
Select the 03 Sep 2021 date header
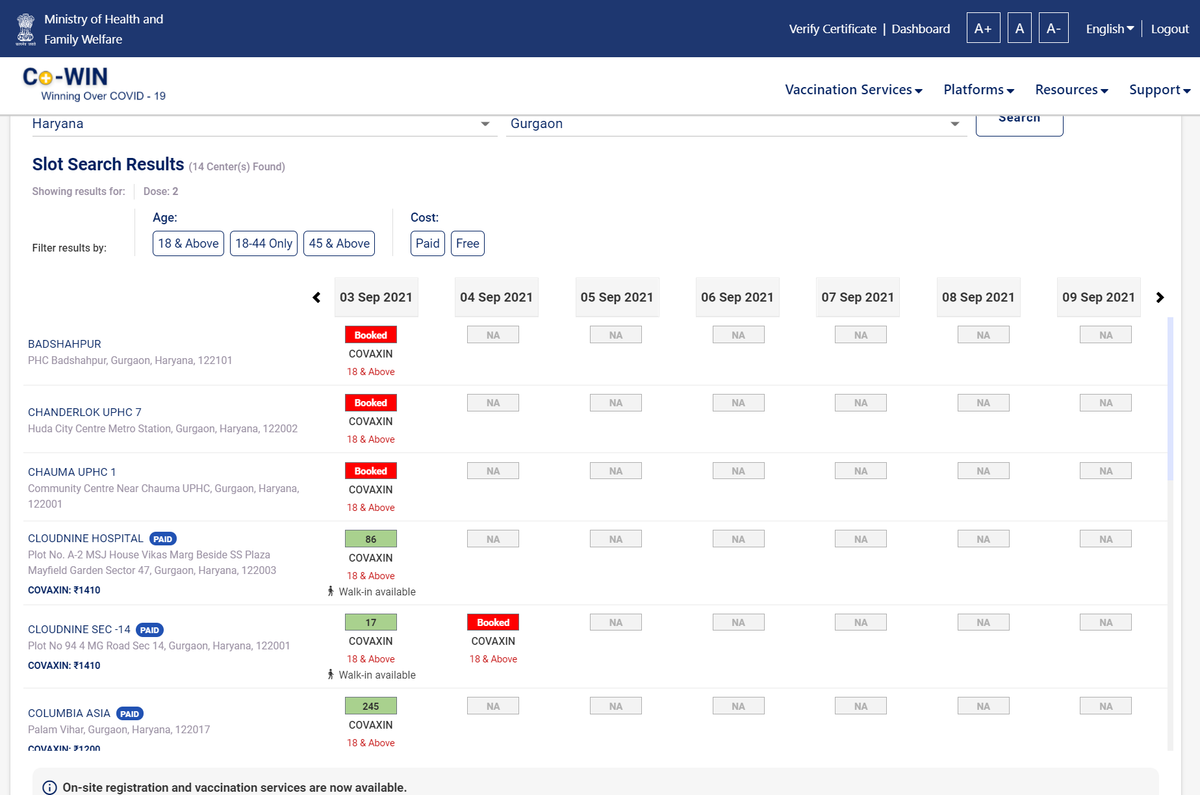click(376, 297)
